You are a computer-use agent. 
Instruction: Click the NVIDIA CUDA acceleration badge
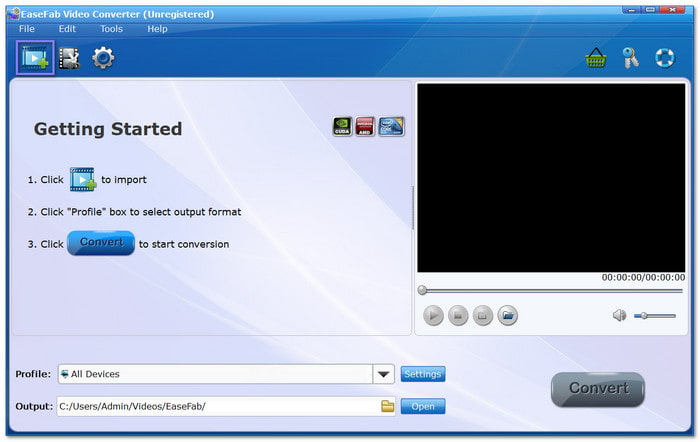[x=342, y=126]
